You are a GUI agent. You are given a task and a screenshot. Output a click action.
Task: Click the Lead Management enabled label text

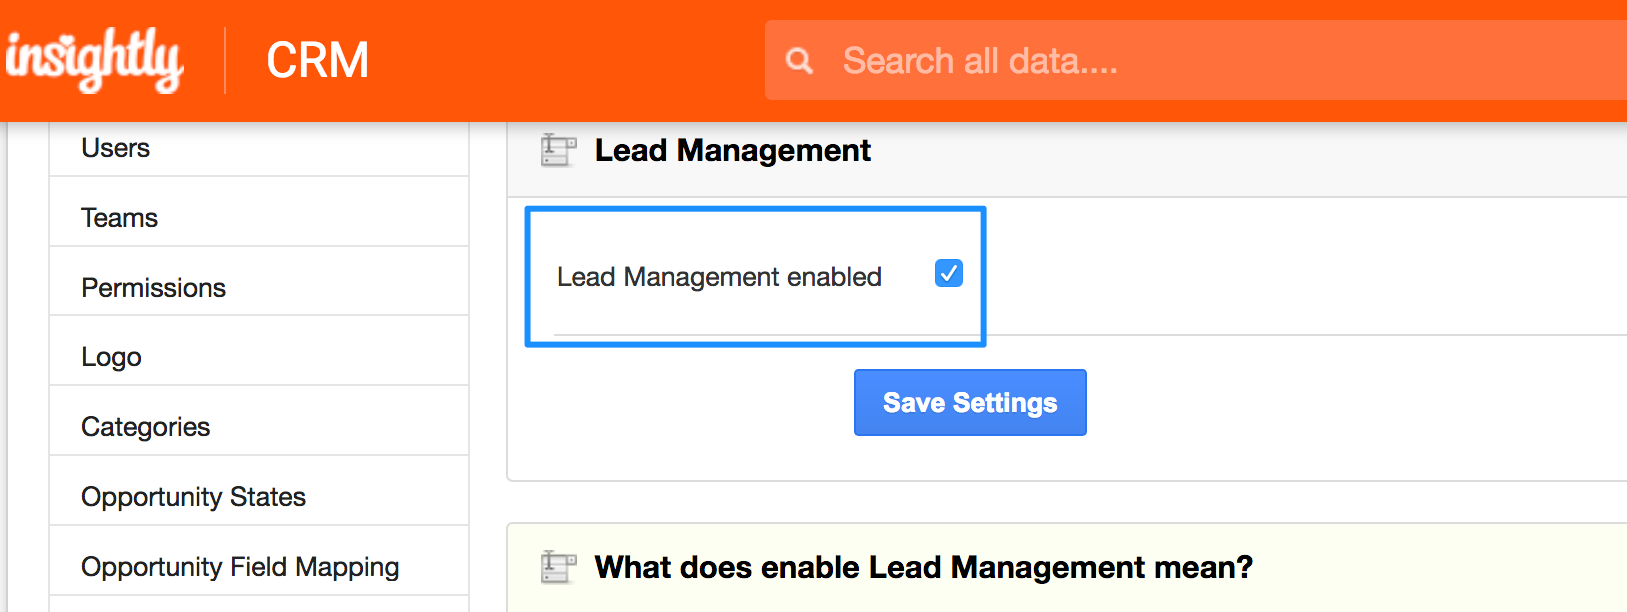tap(719, 277)
